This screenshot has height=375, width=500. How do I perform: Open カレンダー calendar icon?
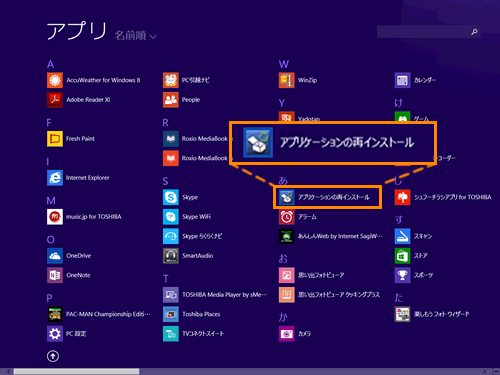[402, 80]
